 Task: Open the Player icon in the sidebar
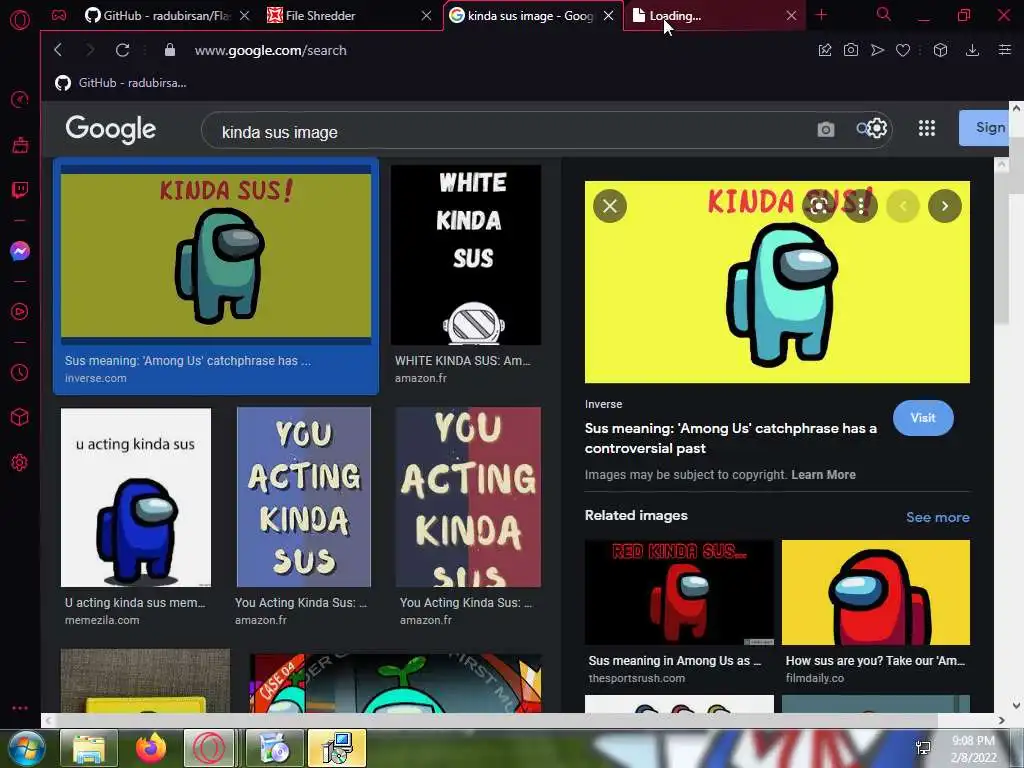pyautogui.click(x=20, y=312)
